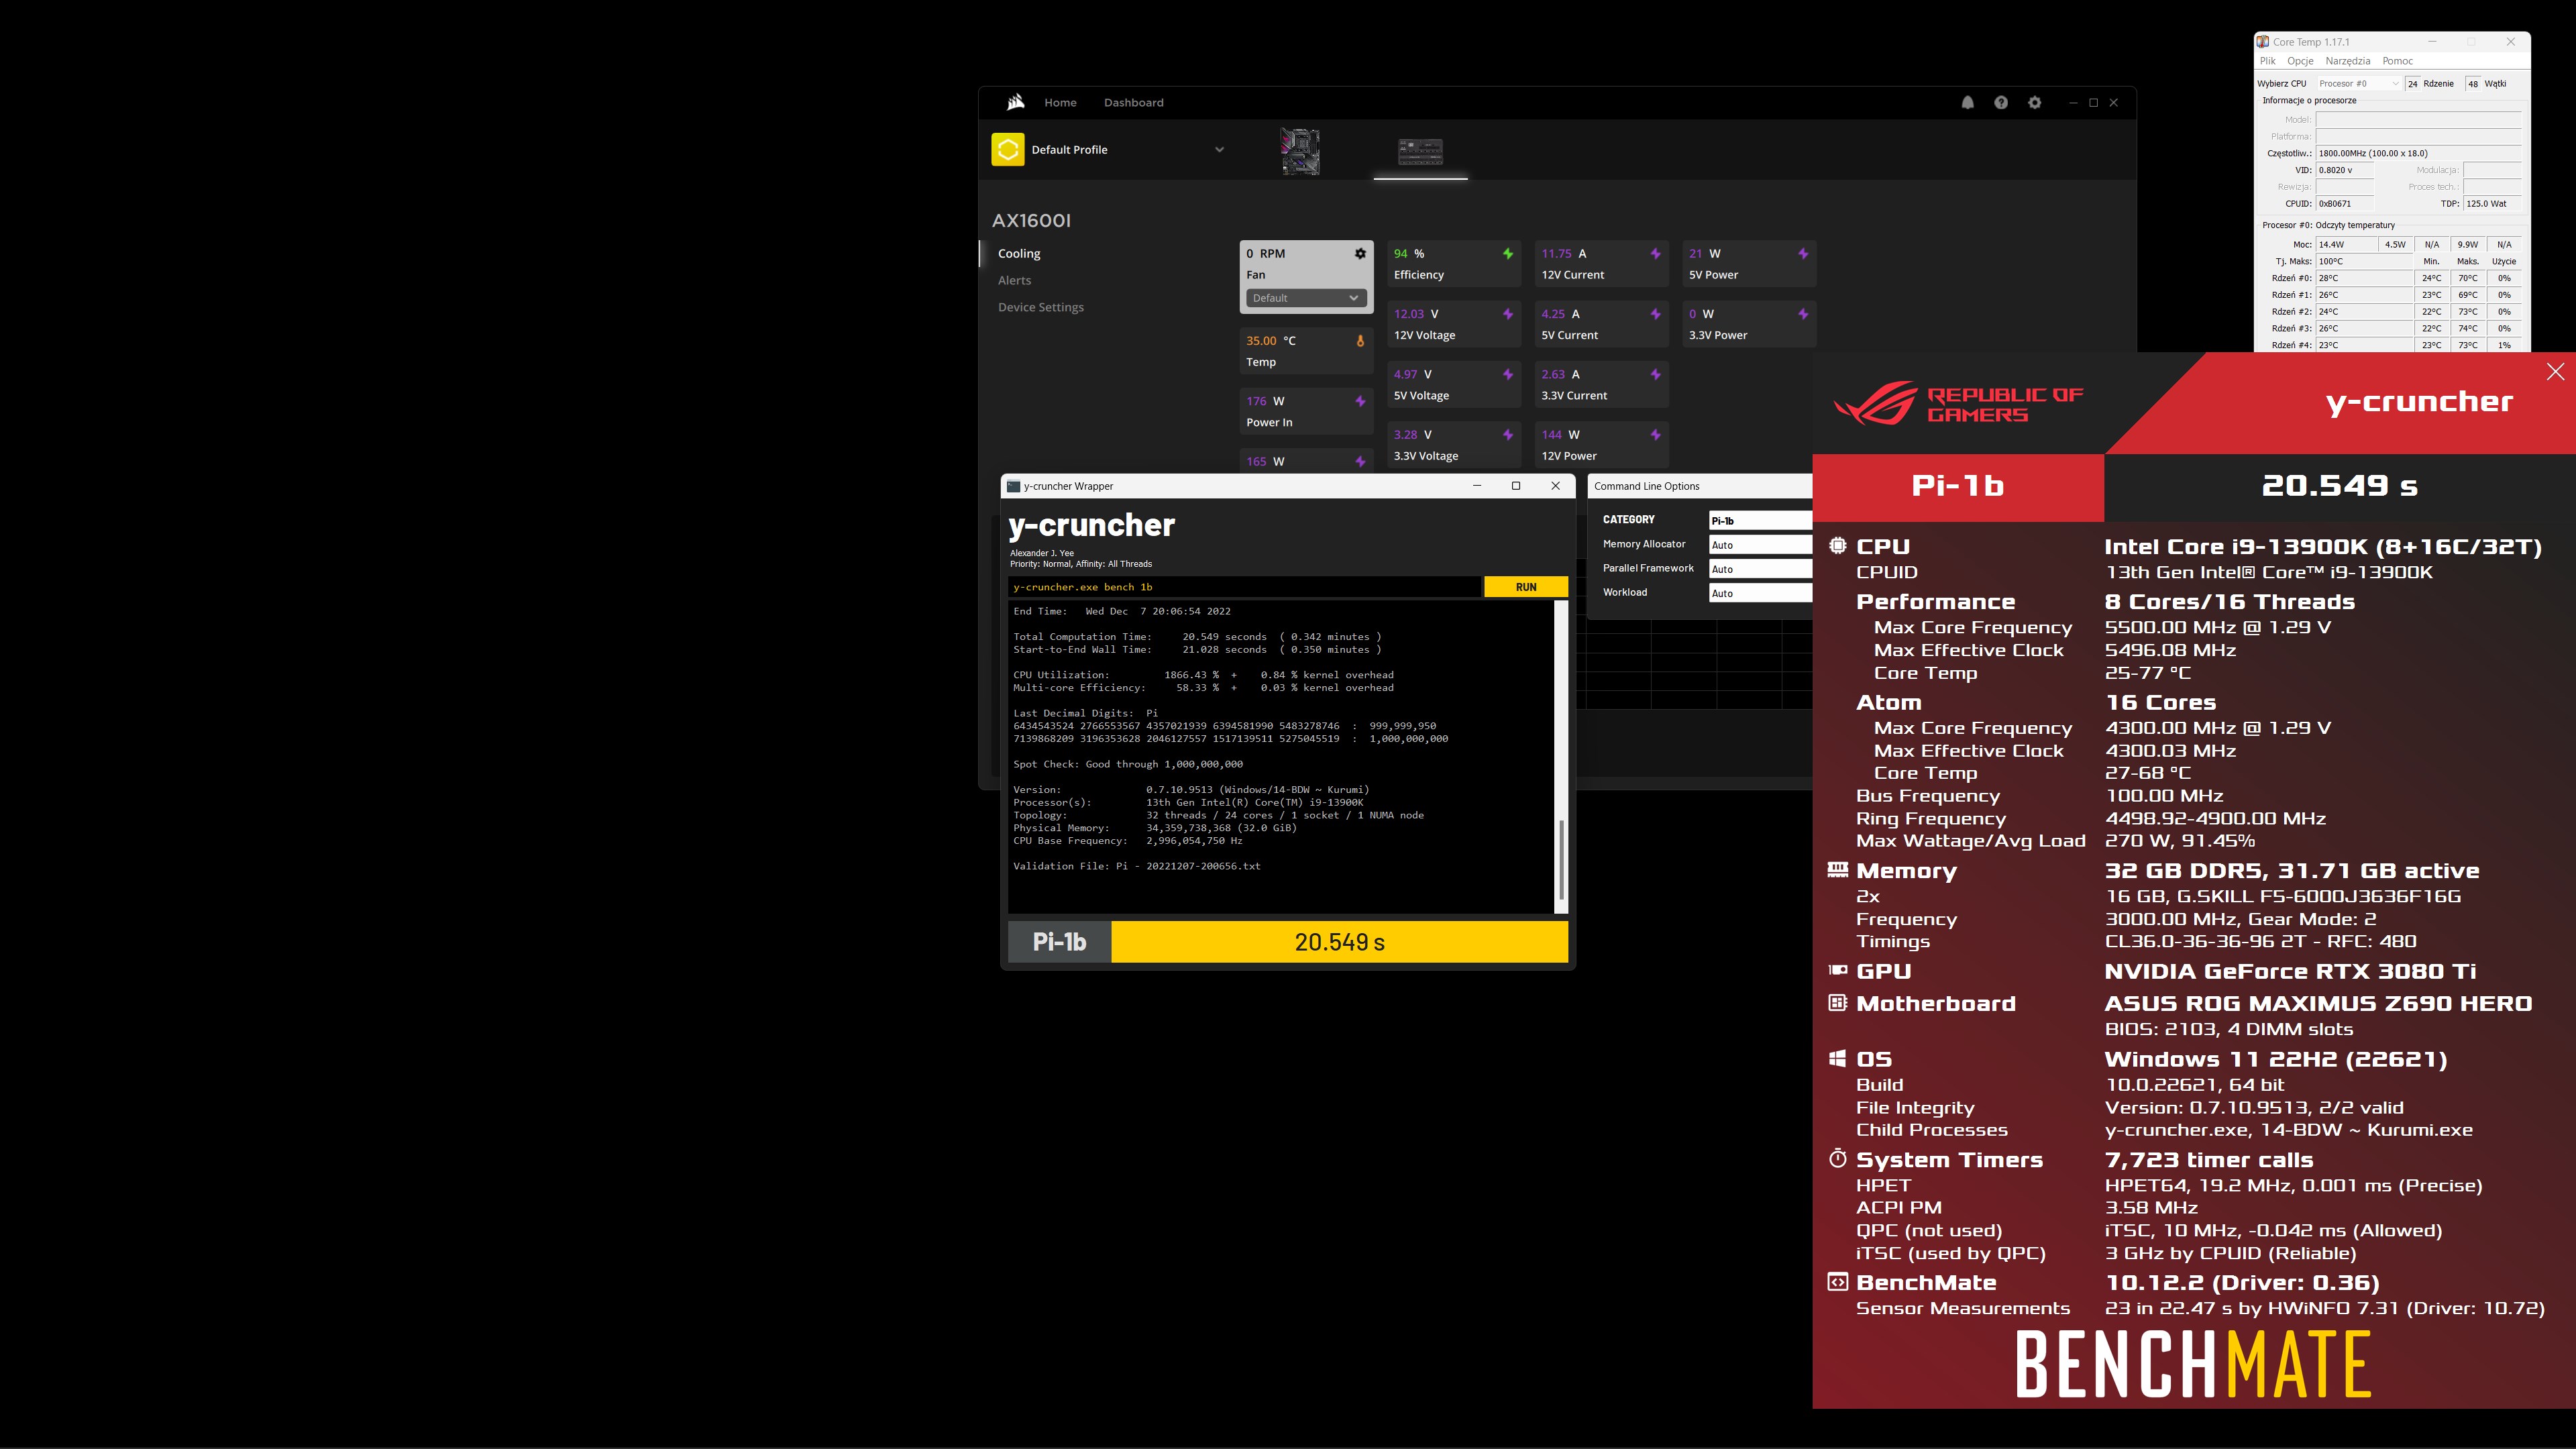
Task: Click the AX1600I device title
Action: (1031, 221)
